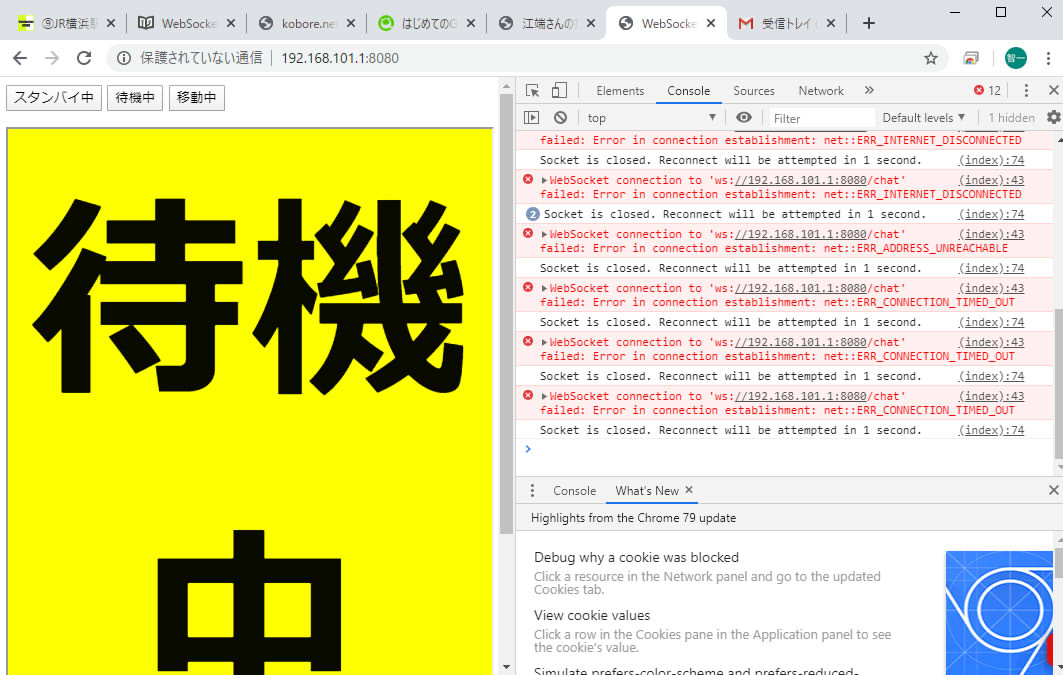1063x675 pixels.
Task: Click the error count badge showing 12
Action: point(987,91)
